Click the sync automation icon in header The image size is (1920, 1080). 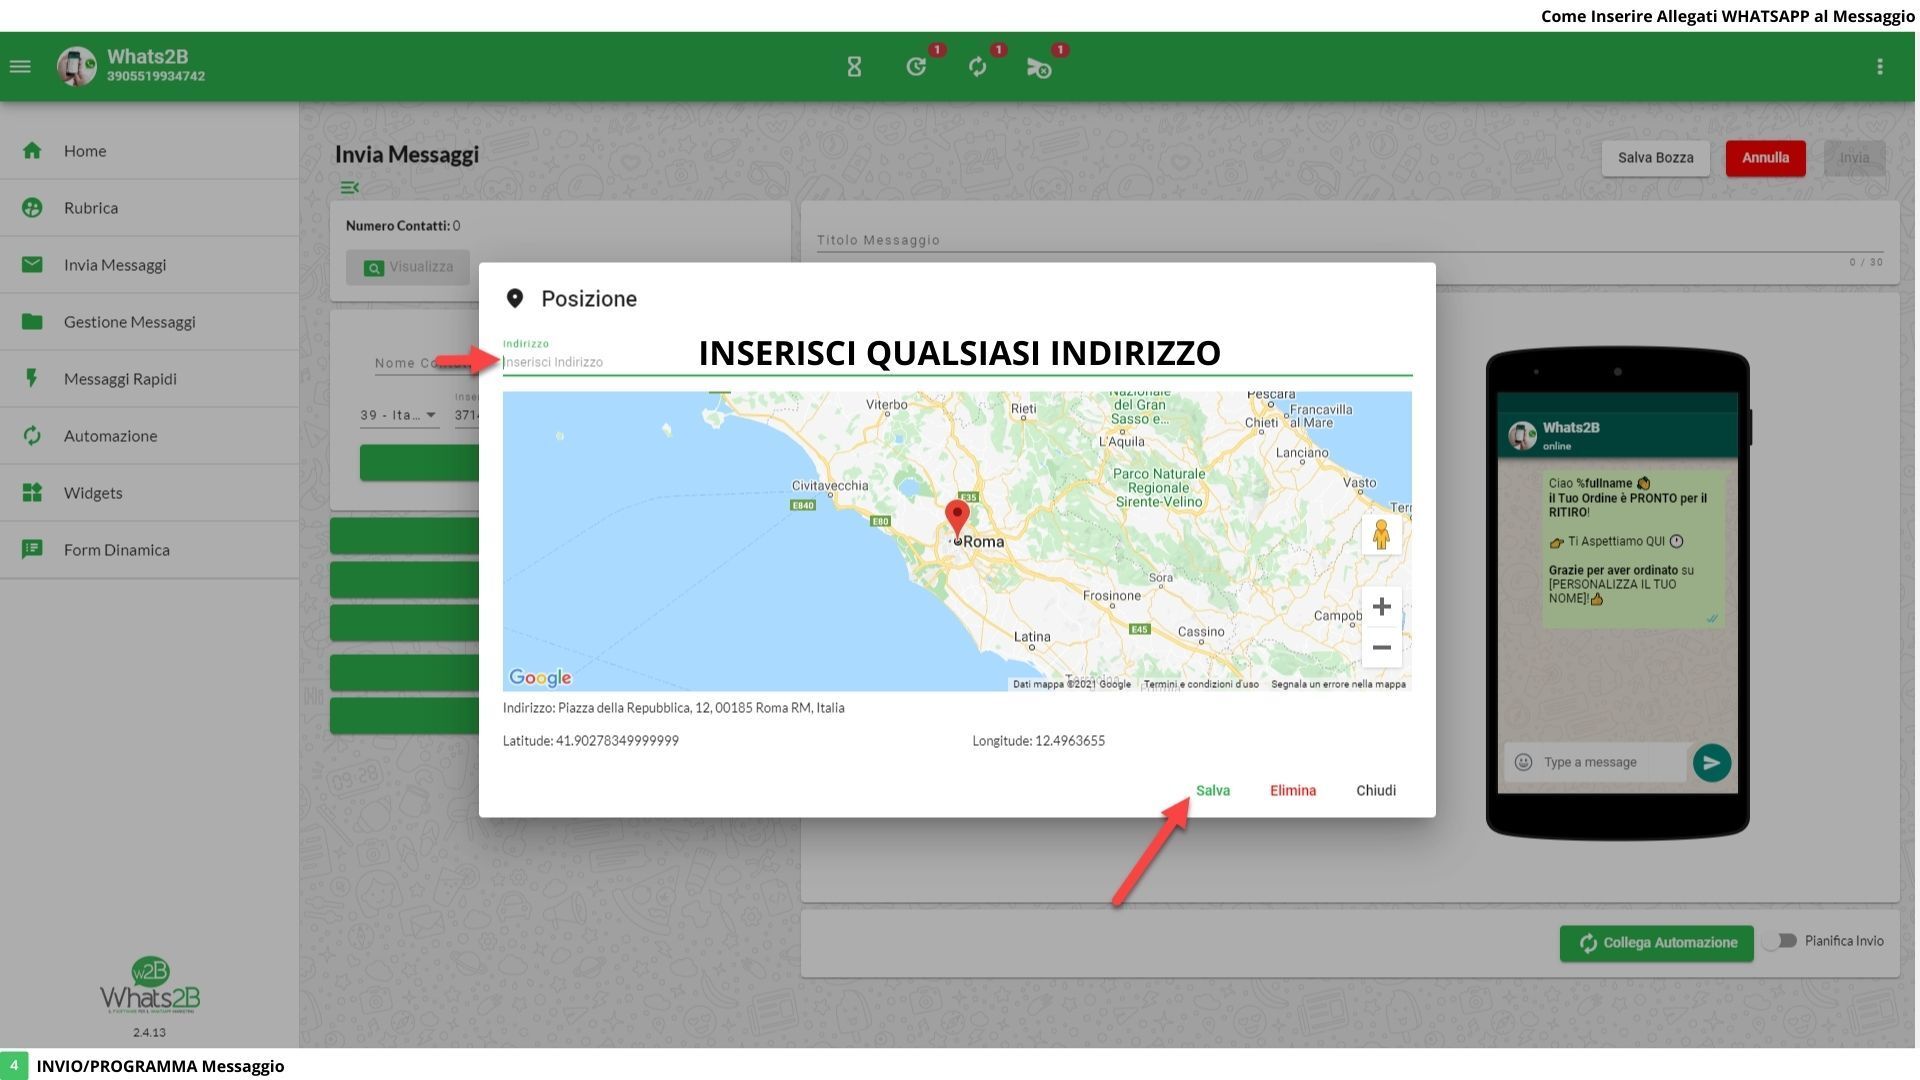coord(978,67)
